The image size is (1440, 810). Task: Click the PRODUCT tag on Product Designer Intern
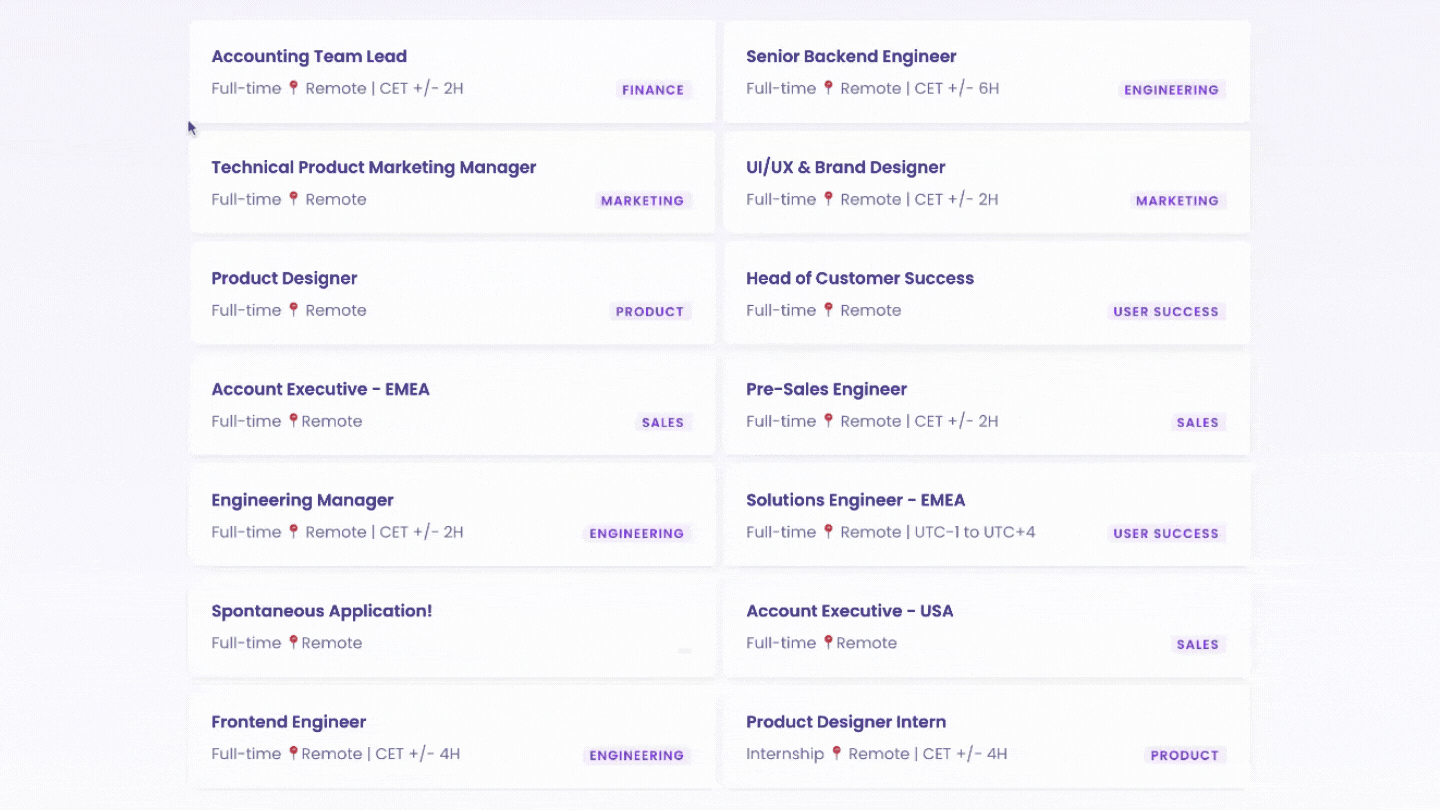pos(1184,756)
